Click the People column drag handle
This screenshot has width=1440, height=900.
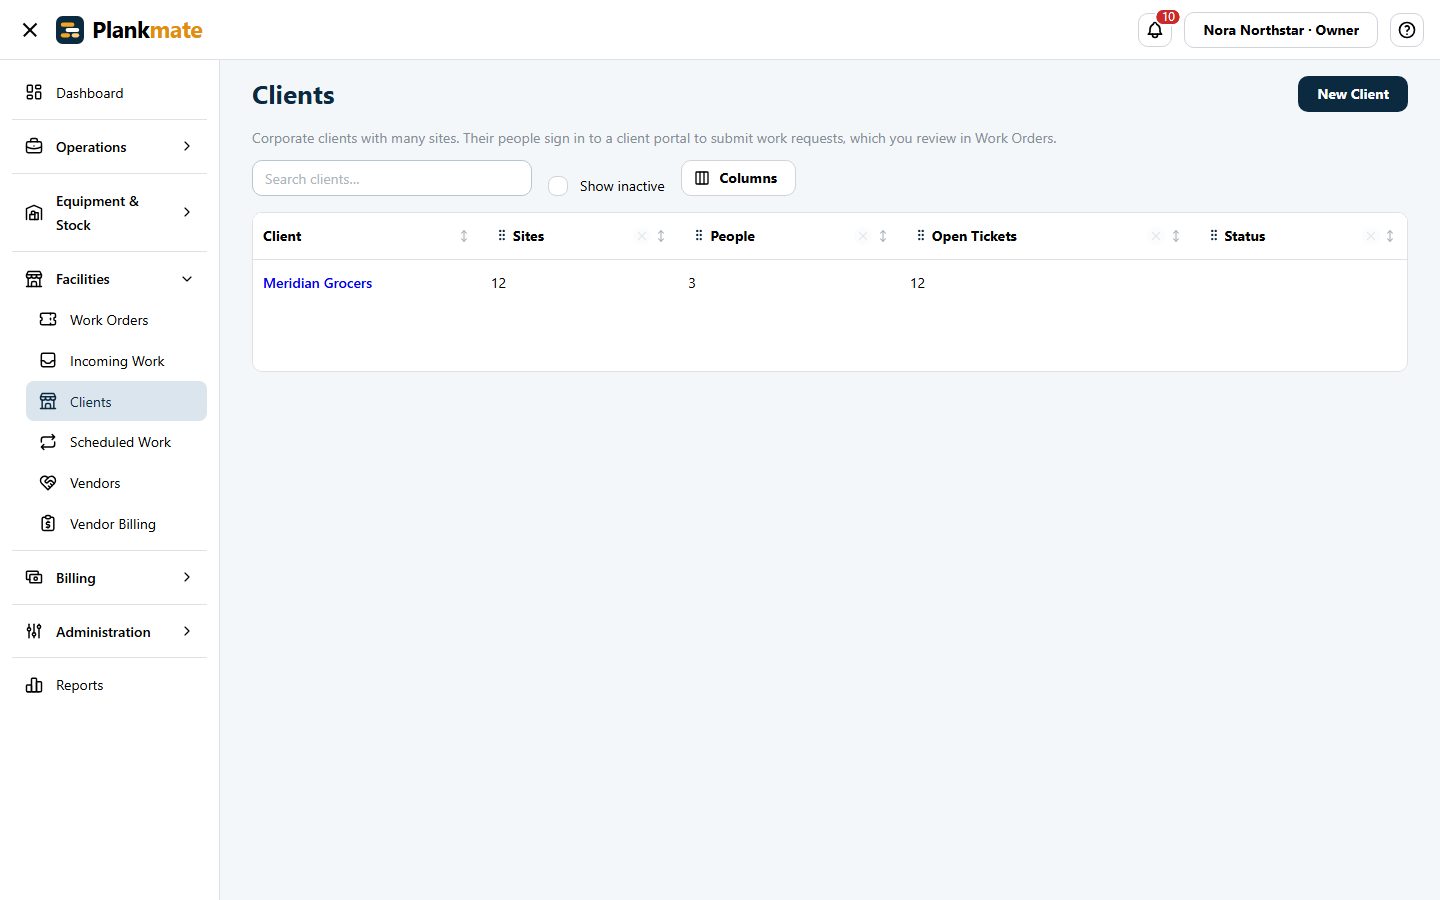click(x=699, y=236)
